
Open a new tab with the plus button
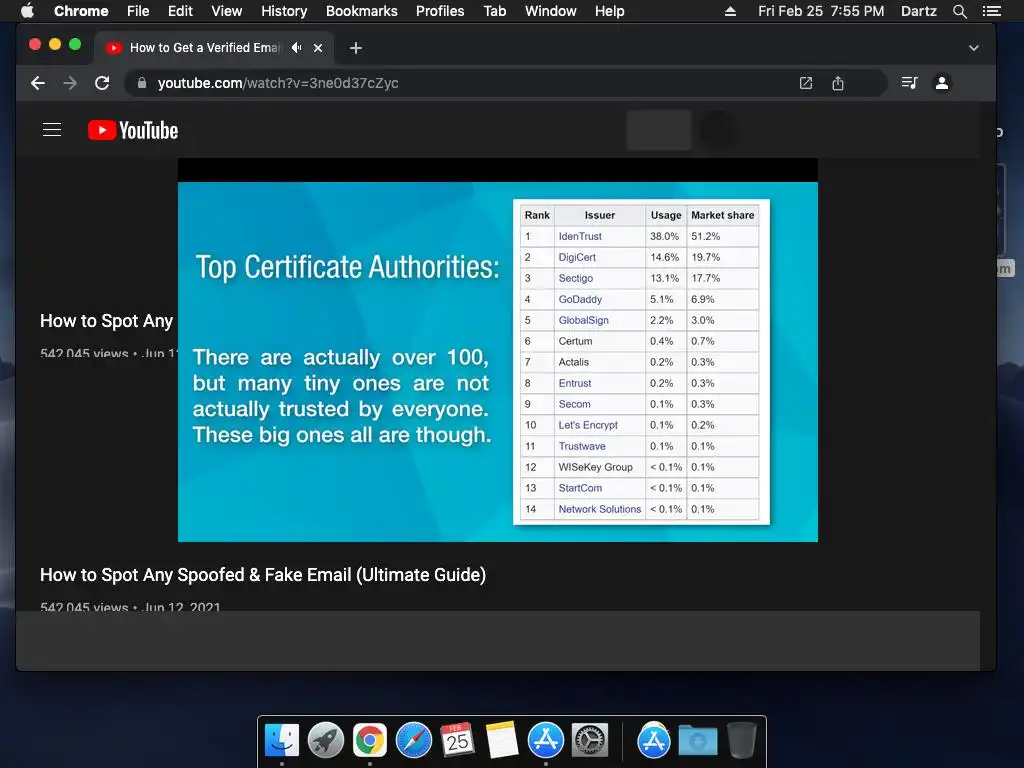click(355, 48)
